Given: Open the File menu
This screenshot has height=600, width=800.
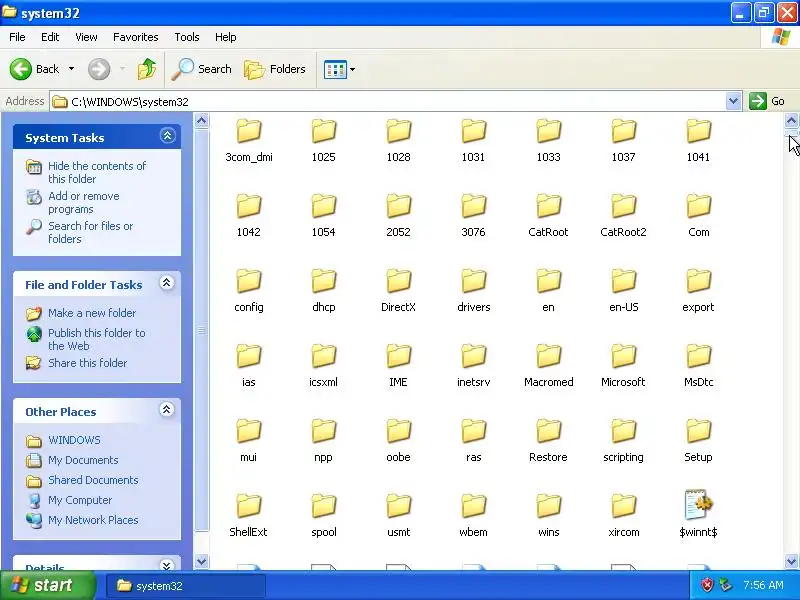Looking at the screenshot, I should pyautogui.click(x=17, y=37).
